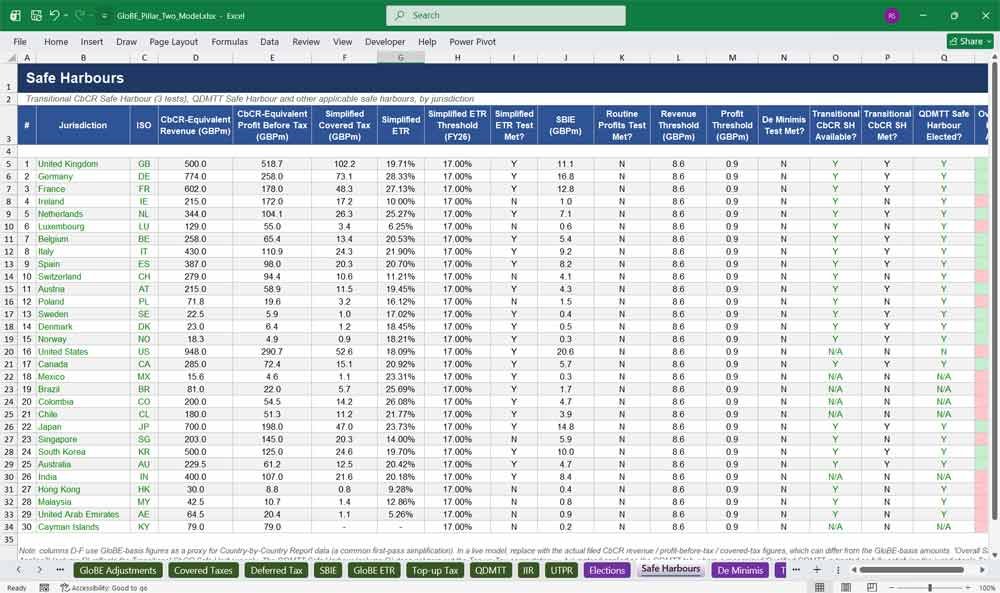Click the hidden sheets ellipsis left of GloBE Adjustments
The width and height of the screenshot is (1000, 593).
click(x=60, y=569)
